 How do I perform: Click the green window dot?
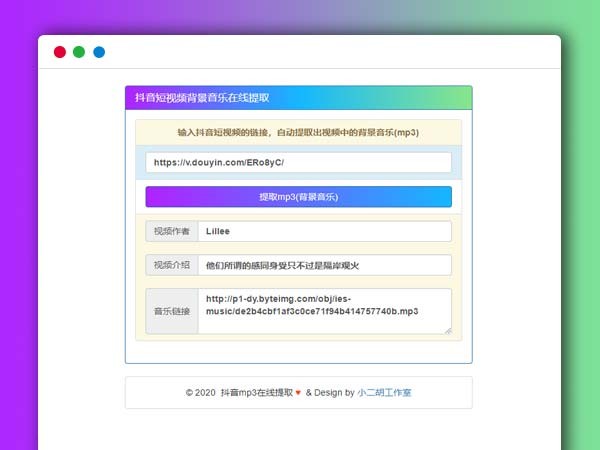[x=79, y=52]
